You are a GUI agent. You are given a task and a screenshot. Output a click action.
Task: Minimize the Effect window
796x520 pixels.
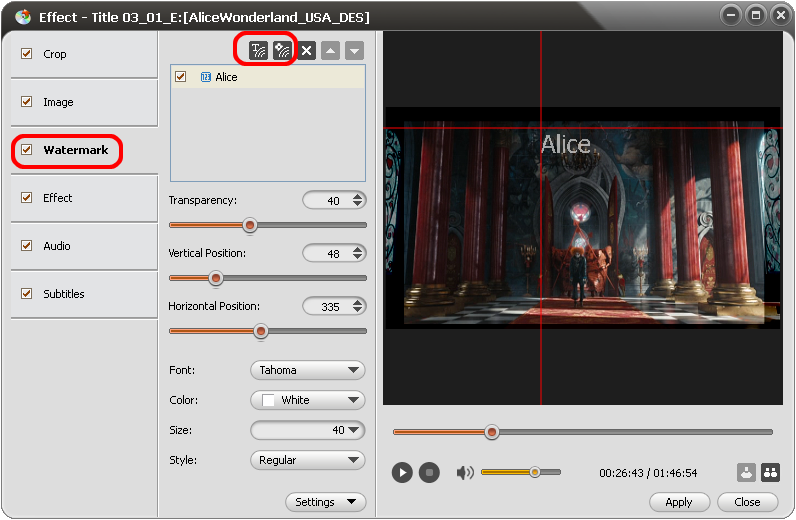coord(731,15)
